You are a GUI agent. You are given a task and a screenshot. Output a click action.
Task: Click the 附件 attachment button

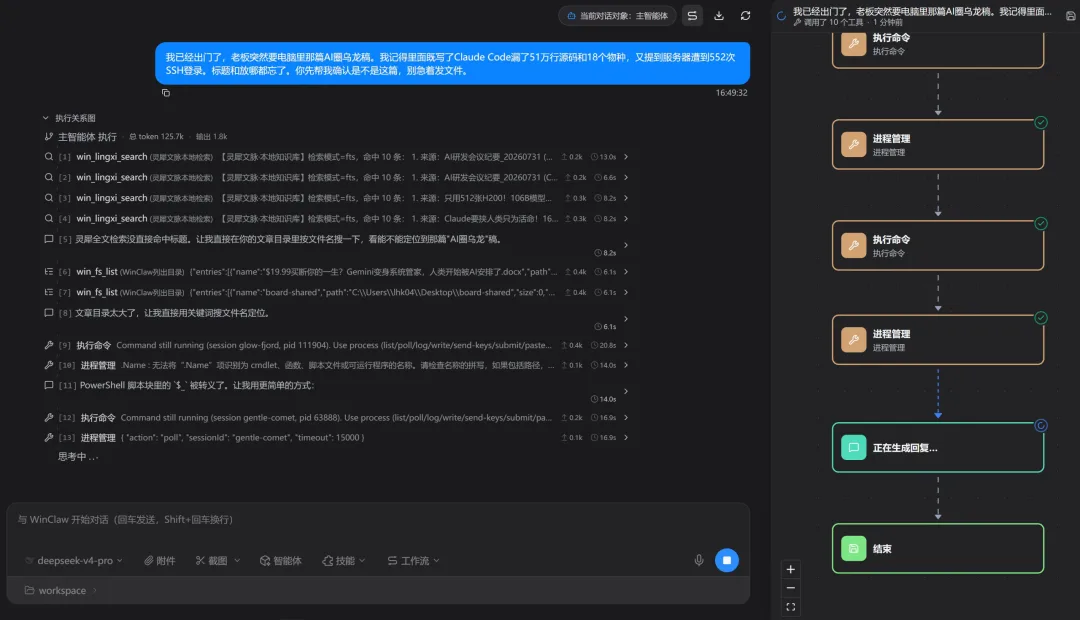click(159, 561)
